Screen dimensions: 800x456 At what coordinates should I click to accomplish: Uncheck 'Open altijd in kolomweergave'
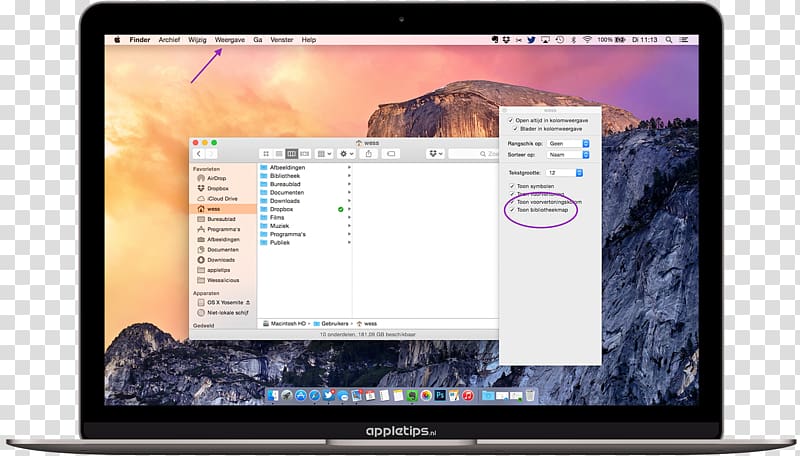(x=510, y=120)
